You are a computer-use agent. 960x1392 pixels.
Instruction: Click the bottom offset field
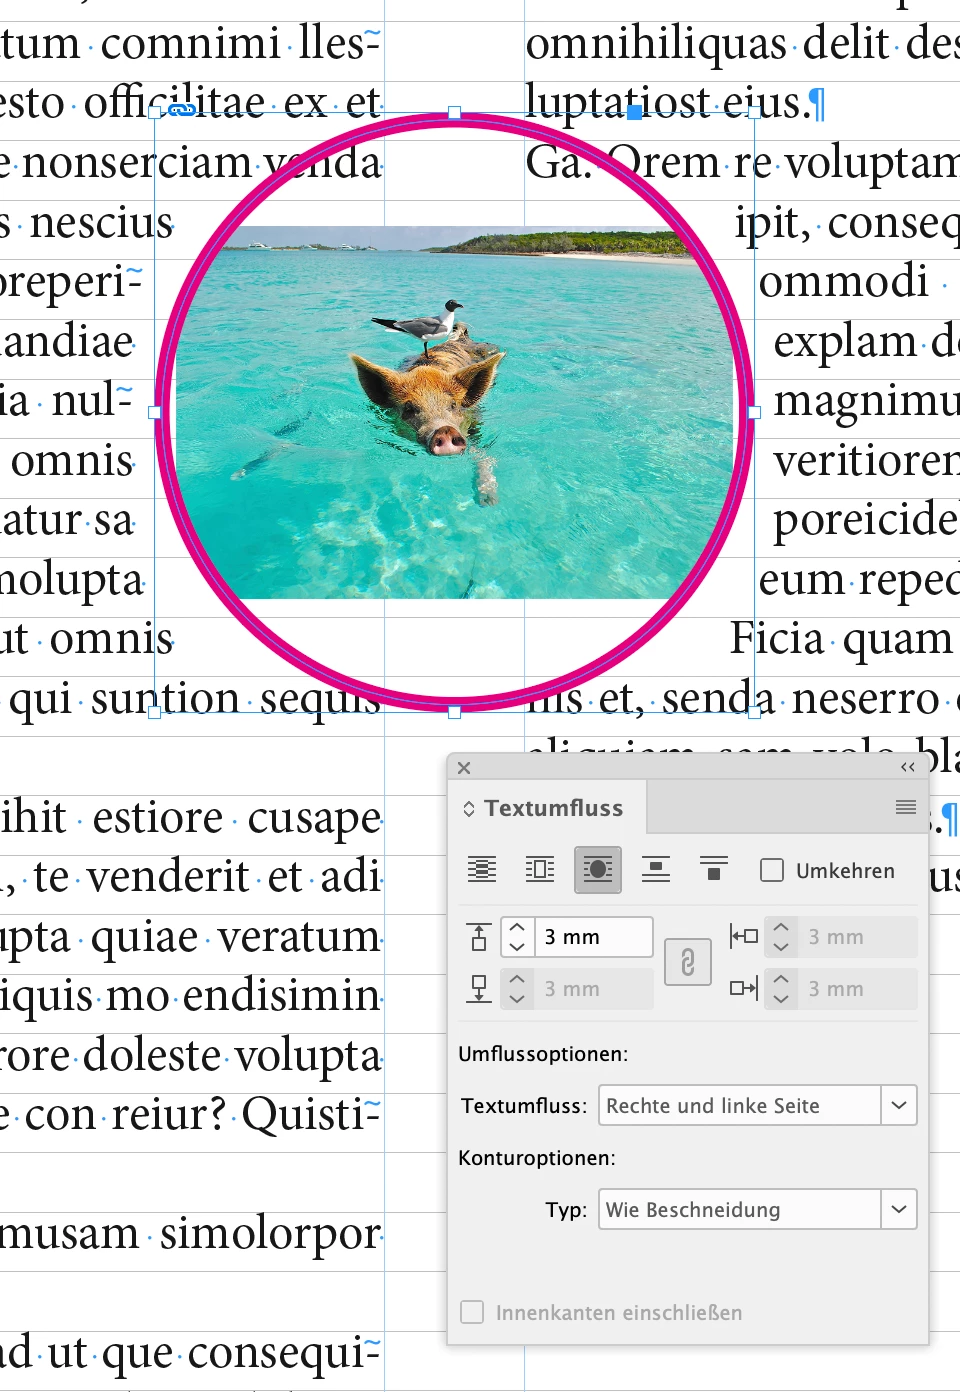[x=594, y=989]
